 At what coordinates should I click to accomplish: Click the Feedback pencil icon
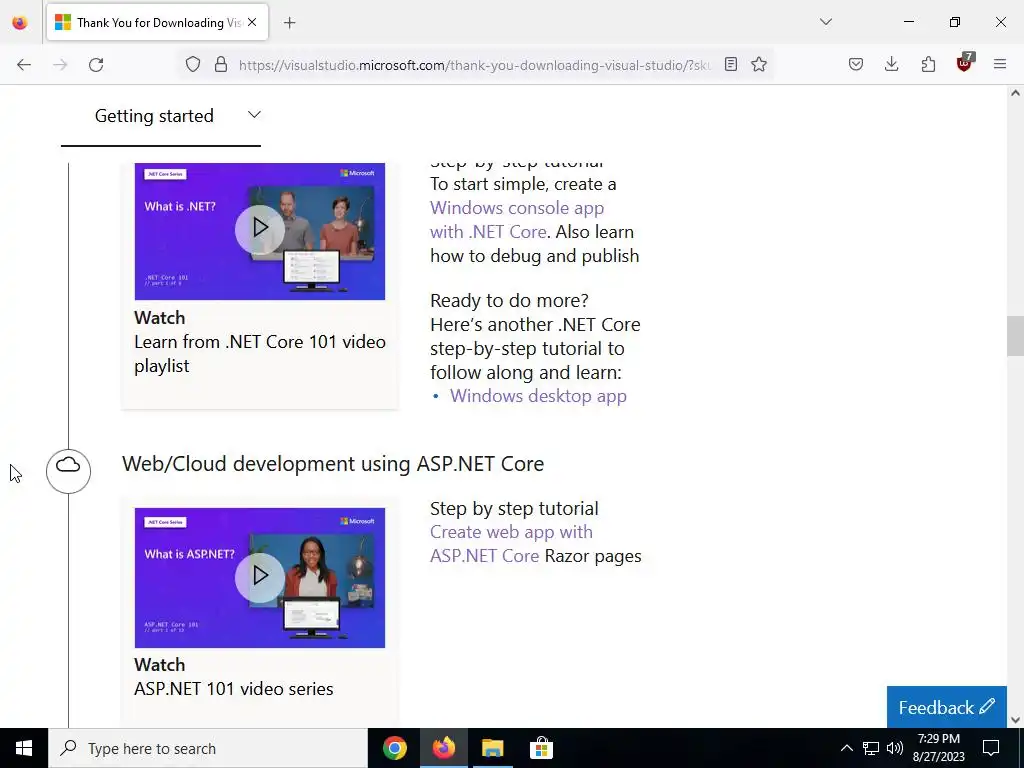point(987,706)
